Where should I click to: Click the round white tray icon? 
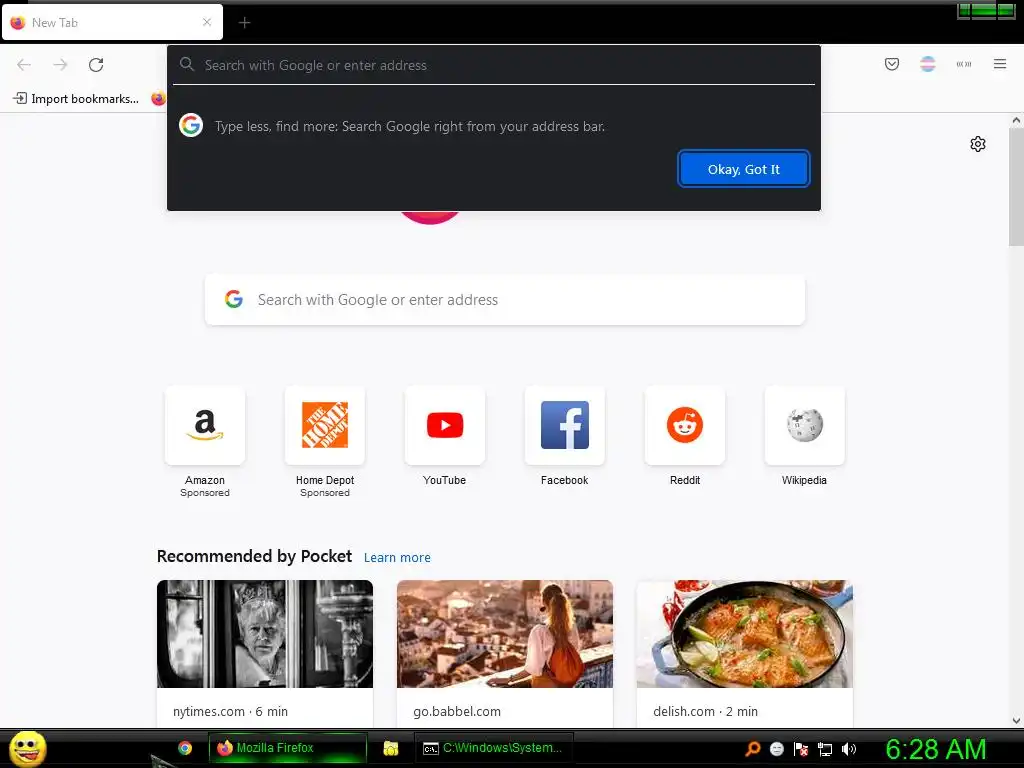tap(776, 749)
